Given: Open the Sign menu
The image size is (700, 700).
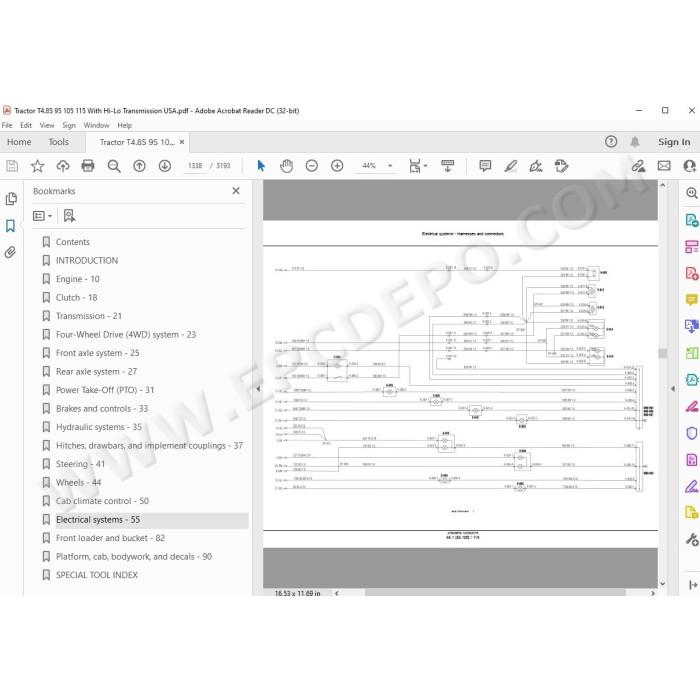Looking at the screenshot, I should [69, 125].
